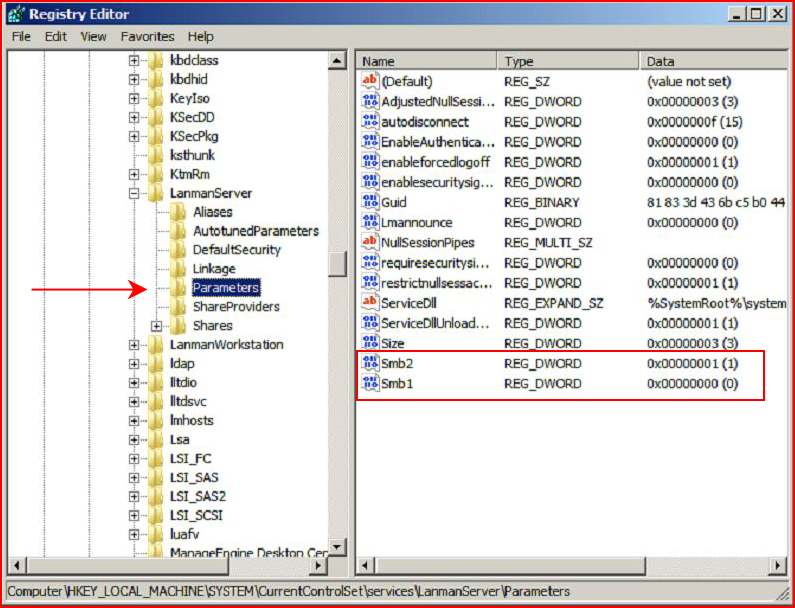Image resolution: width=795 pixels, height=608 pixels.
Task: Click the autodisconnect DWORD icon
Action: point(370,122)
